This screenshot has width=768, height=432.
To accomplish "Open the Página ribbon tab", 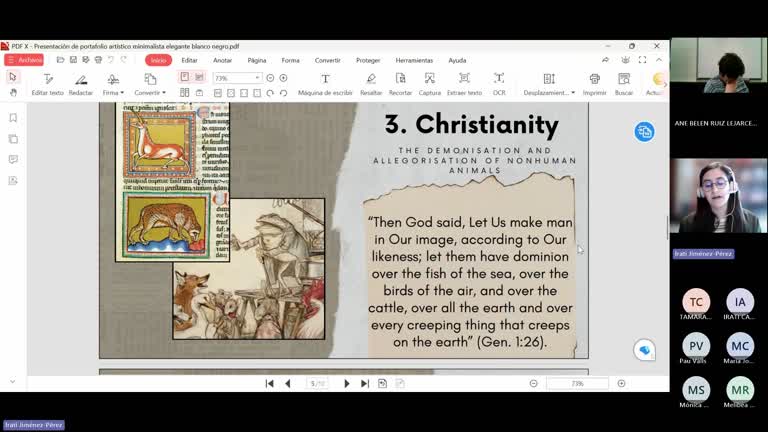I will 257,60.
